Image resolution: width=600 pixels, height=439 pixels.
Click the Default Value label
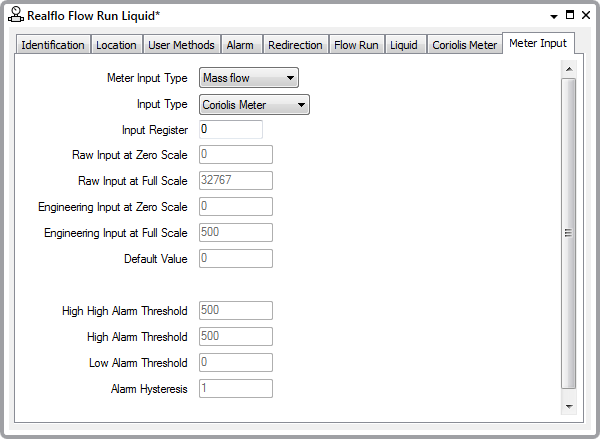point(156,259)
